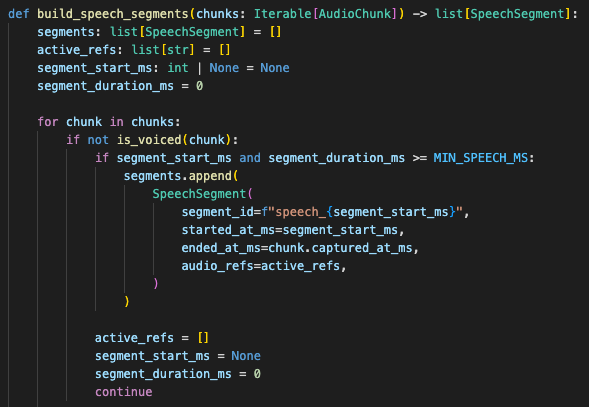
Task: Click the AudioChunk type name
Action: pos(355,14)
